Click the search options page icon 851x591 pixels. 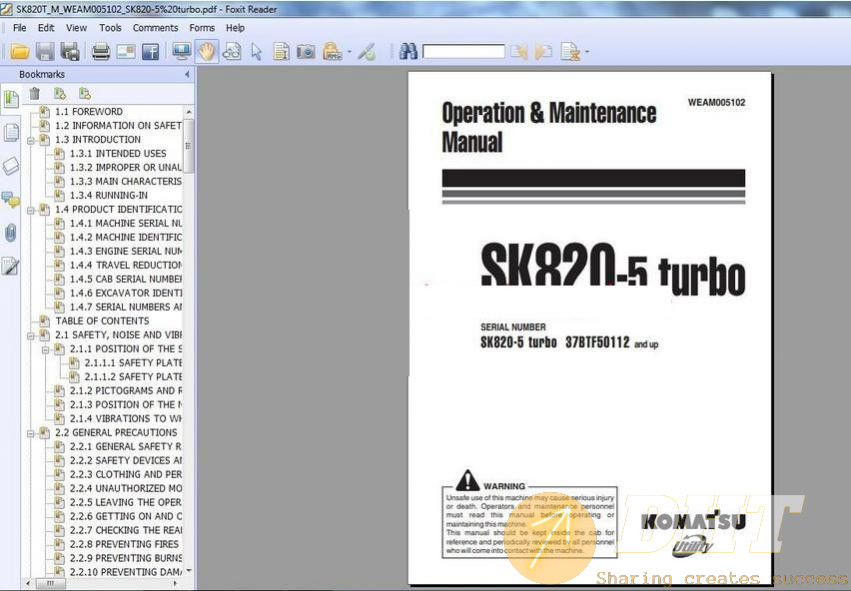[570, 52]
